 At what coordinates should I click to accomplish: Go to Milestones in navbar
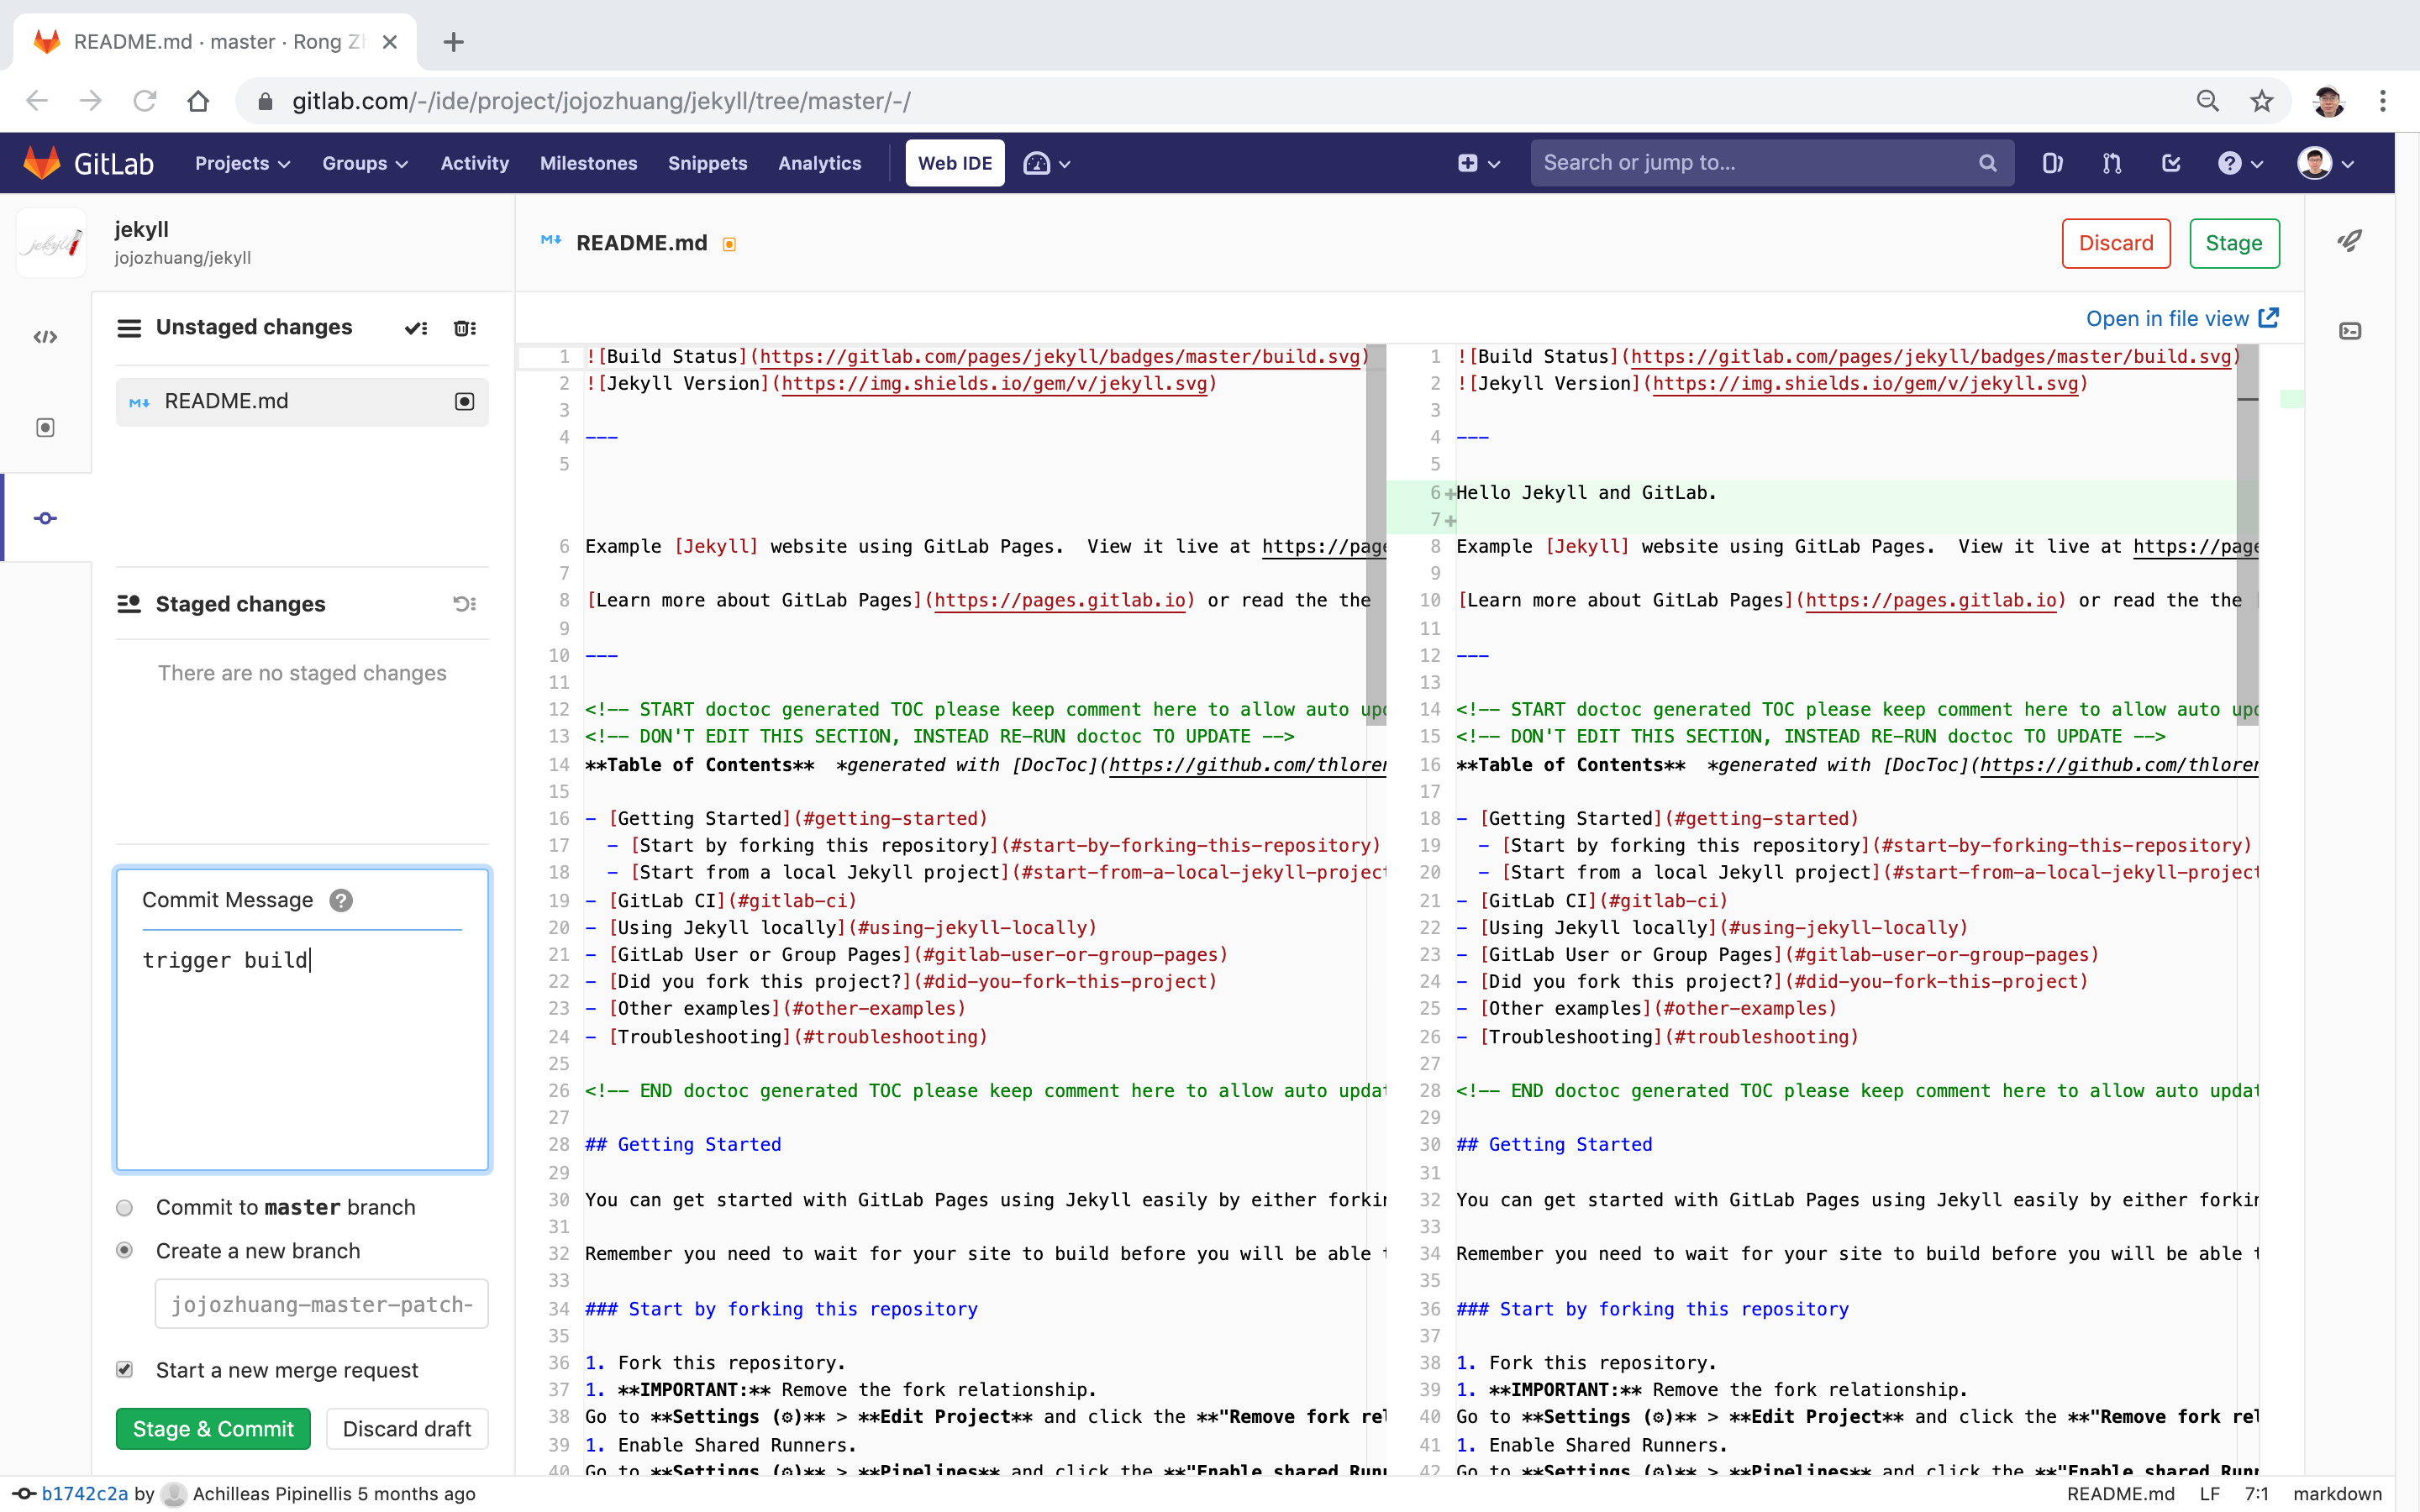click(588, 163)
